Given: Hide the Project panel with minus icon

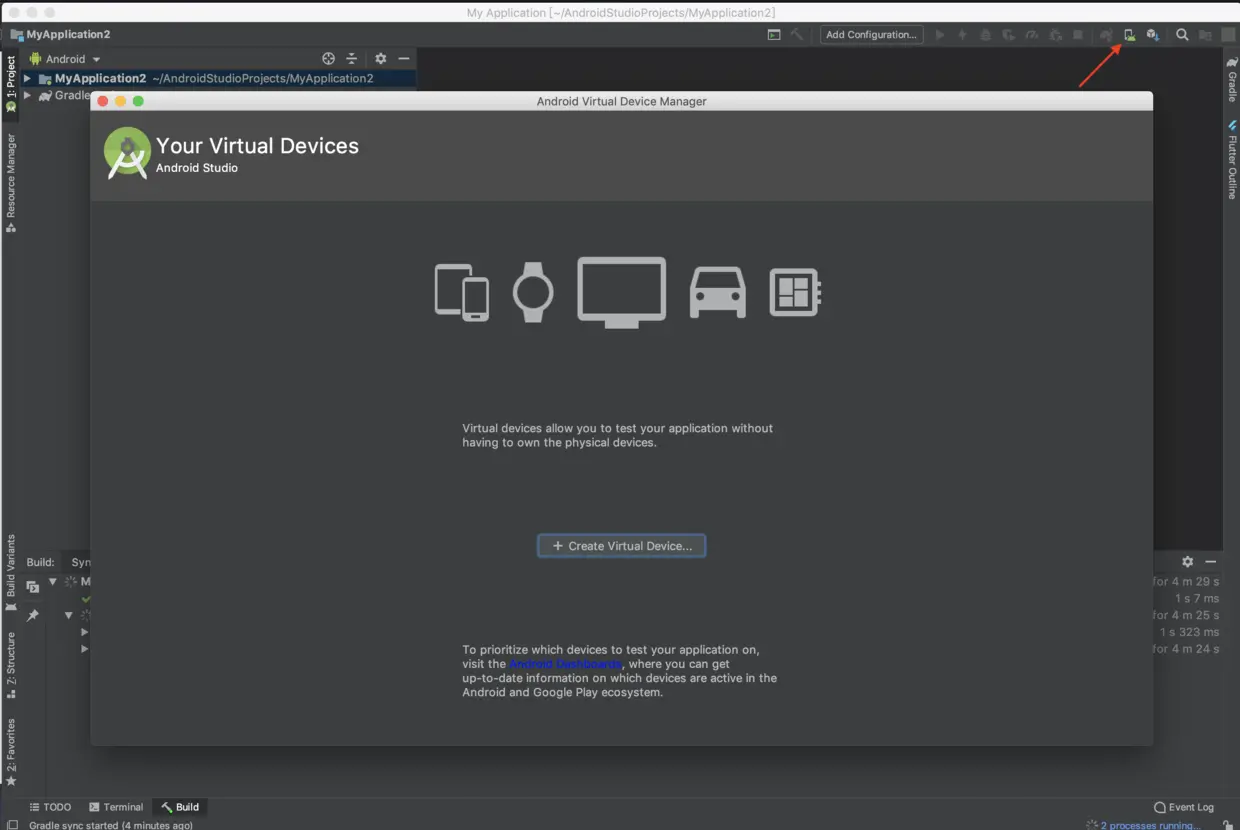Looking at the screenshot, I should pos(403,59).
